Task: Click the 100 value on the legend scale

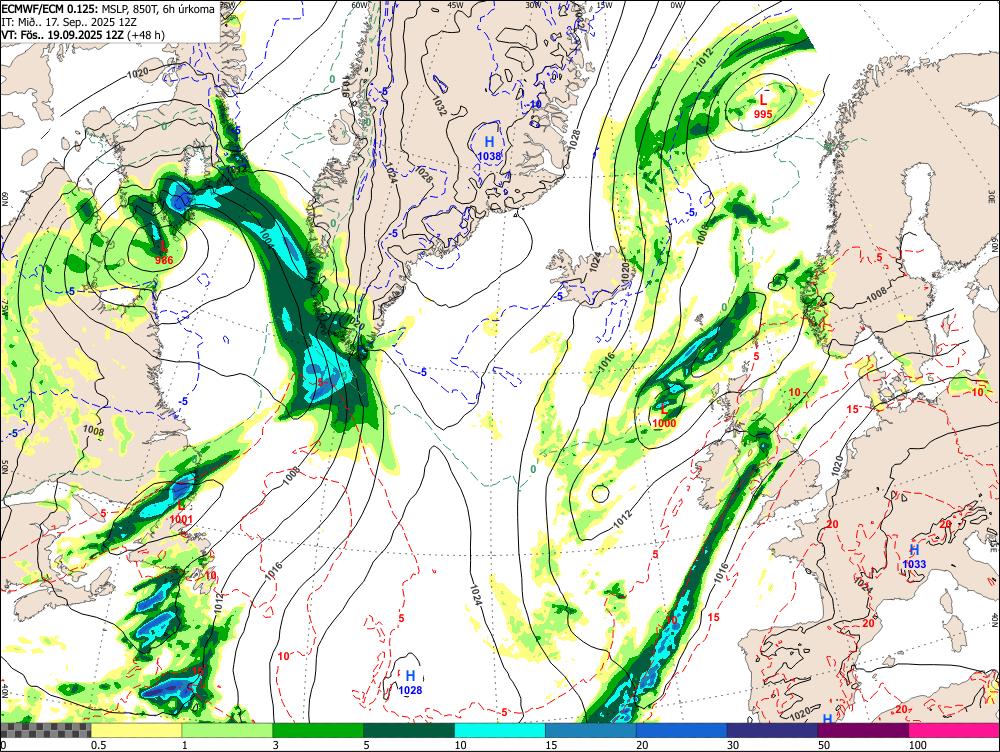Action: coord(918,745)
